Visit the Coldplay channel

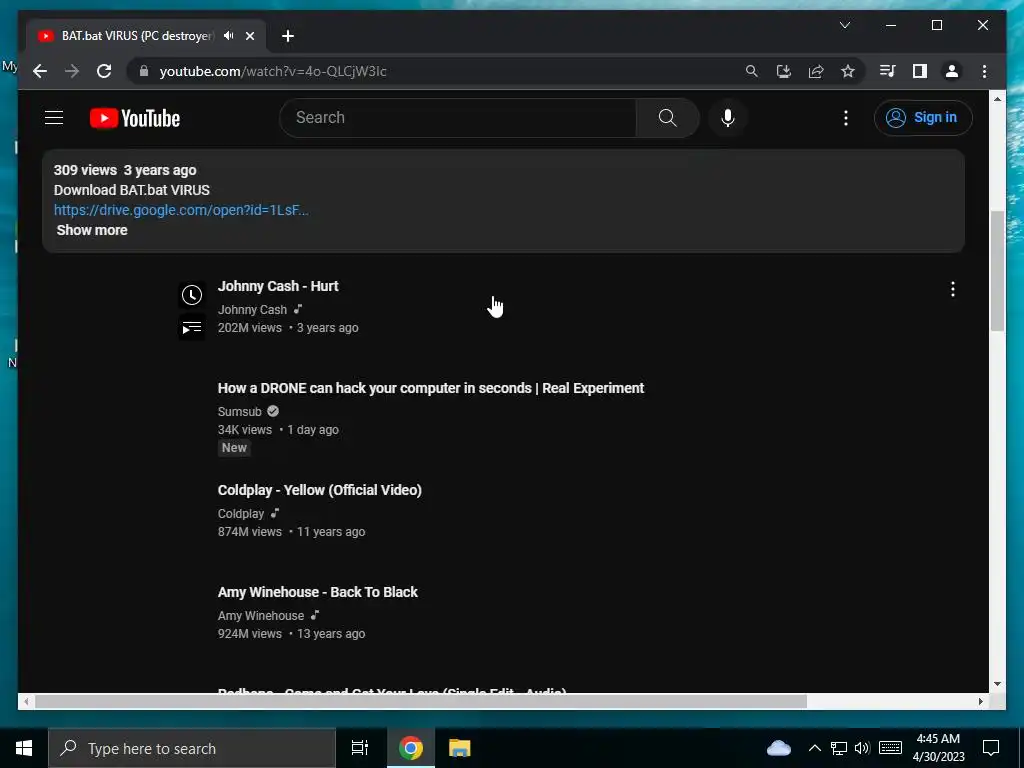(241, 514)
